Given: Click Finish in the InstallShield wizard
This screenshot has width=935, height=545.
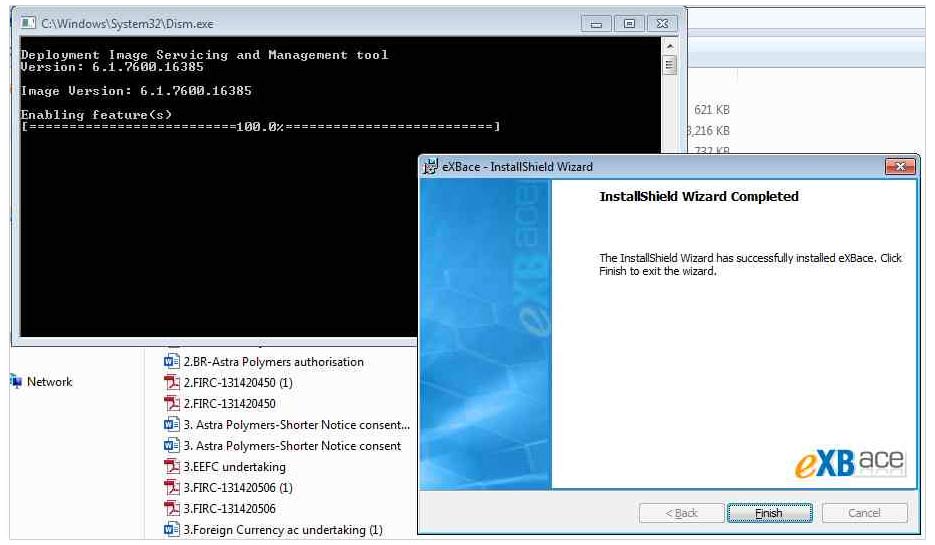Looking at the screenshot, I should (x=769, y=513).
